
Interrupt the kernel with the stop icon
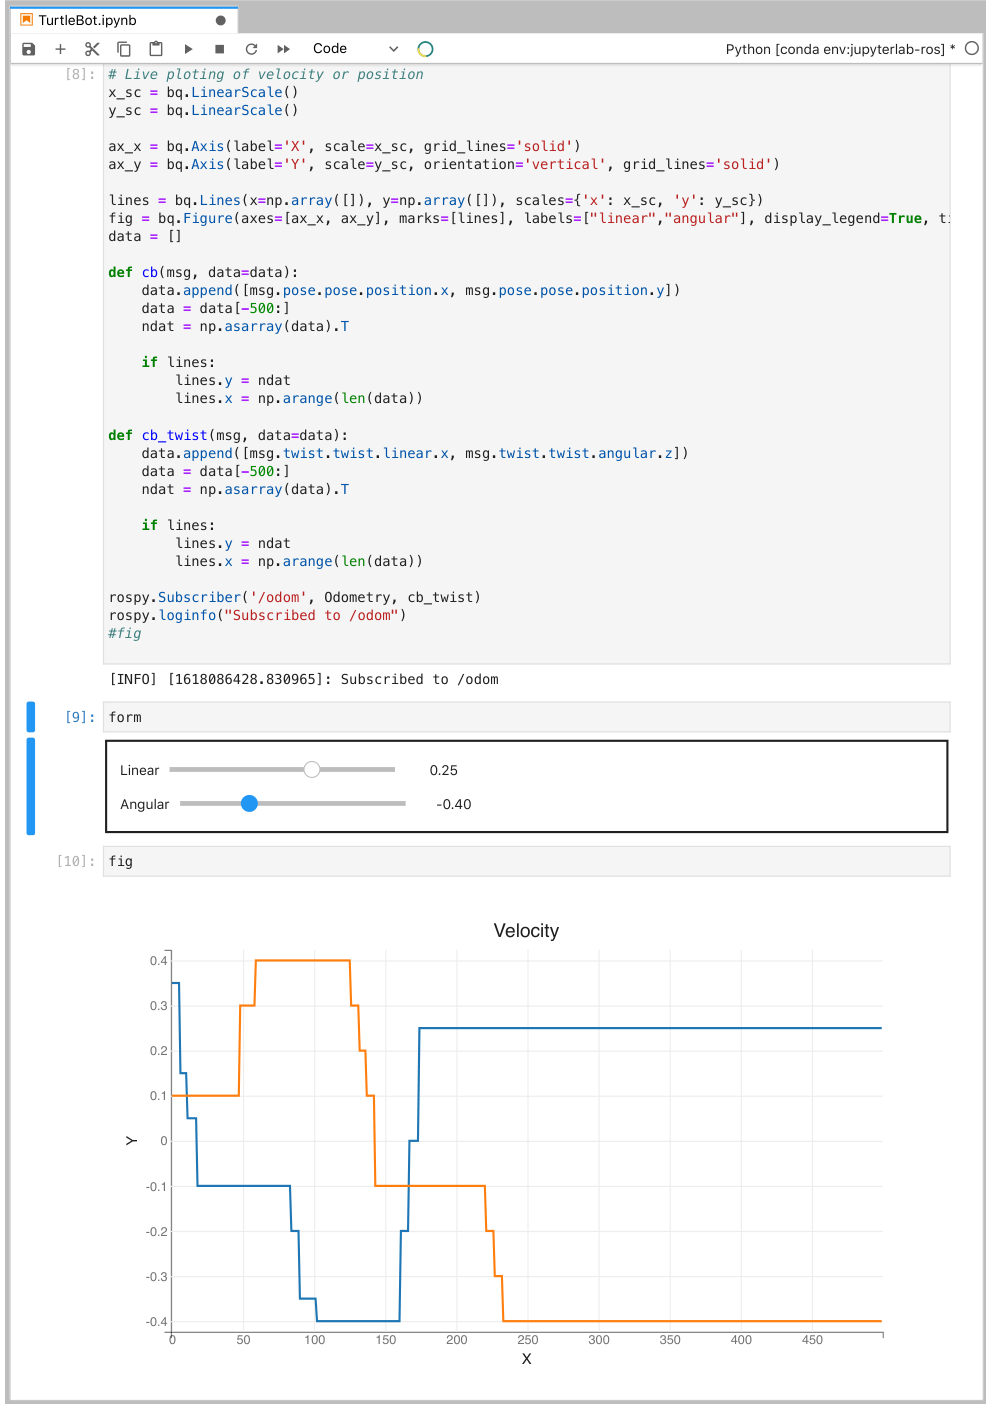click(219, 49)
